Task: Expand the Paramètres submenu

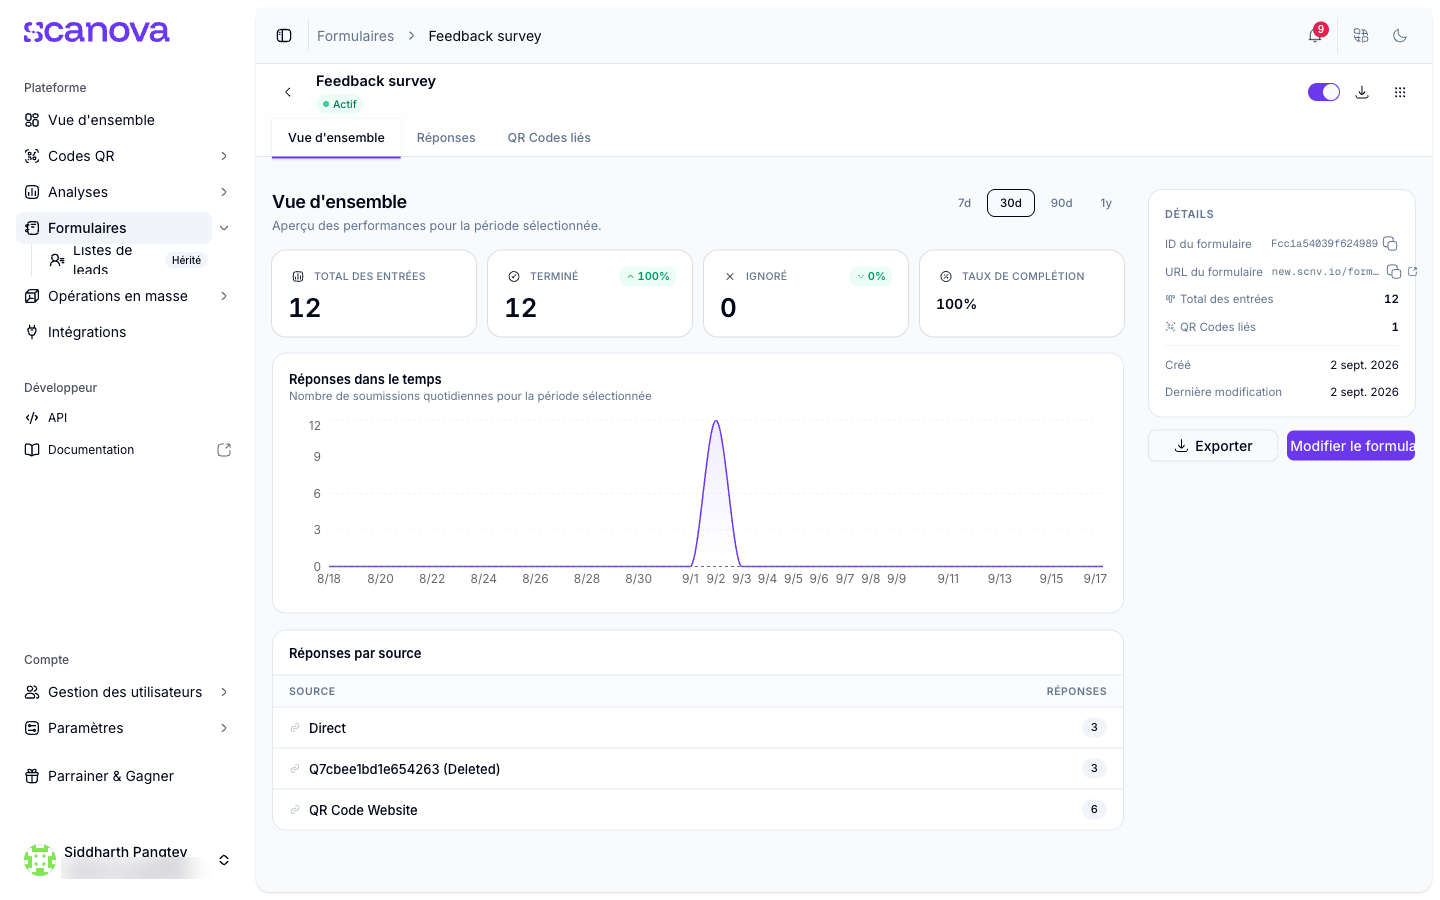Action: (224, 728)
